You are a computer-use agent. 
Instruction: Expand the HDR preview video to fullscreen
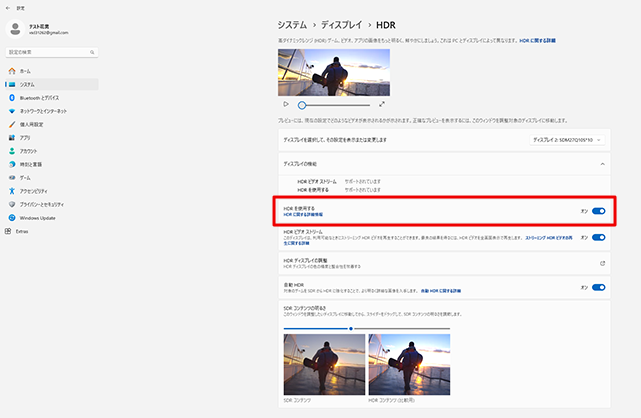tap(382, 104)
